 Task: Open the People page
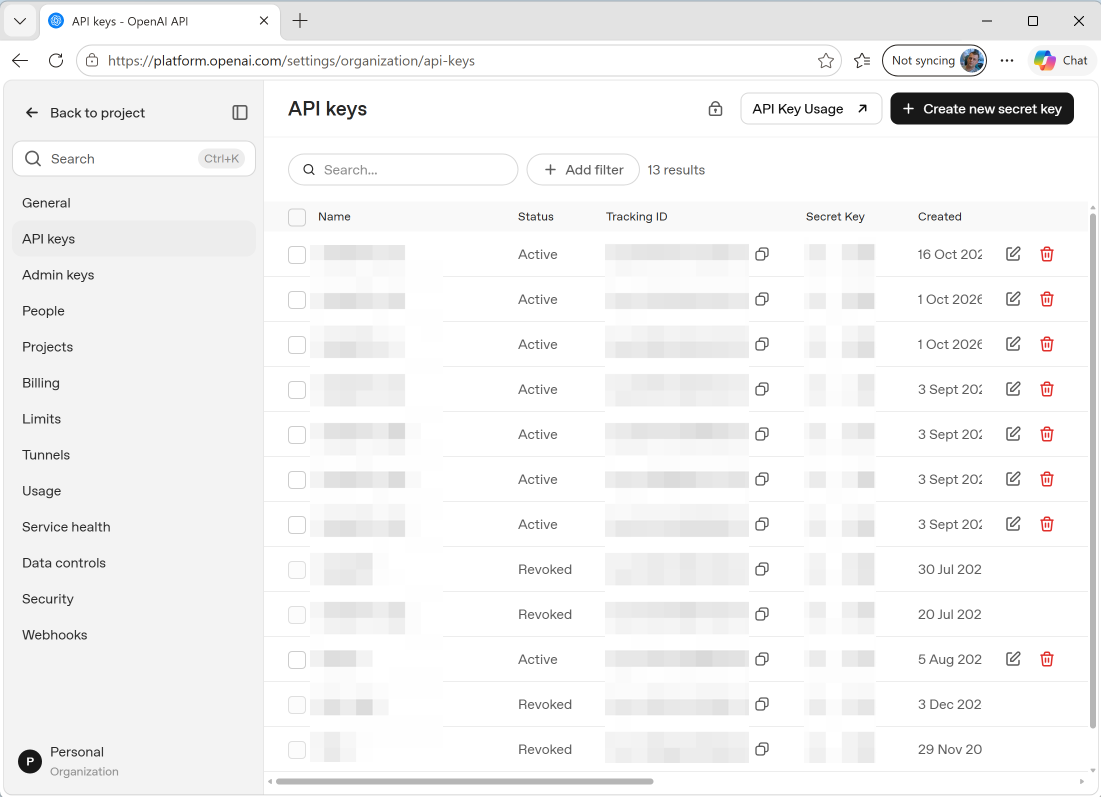pyautogui.click(x=134, y=310)
